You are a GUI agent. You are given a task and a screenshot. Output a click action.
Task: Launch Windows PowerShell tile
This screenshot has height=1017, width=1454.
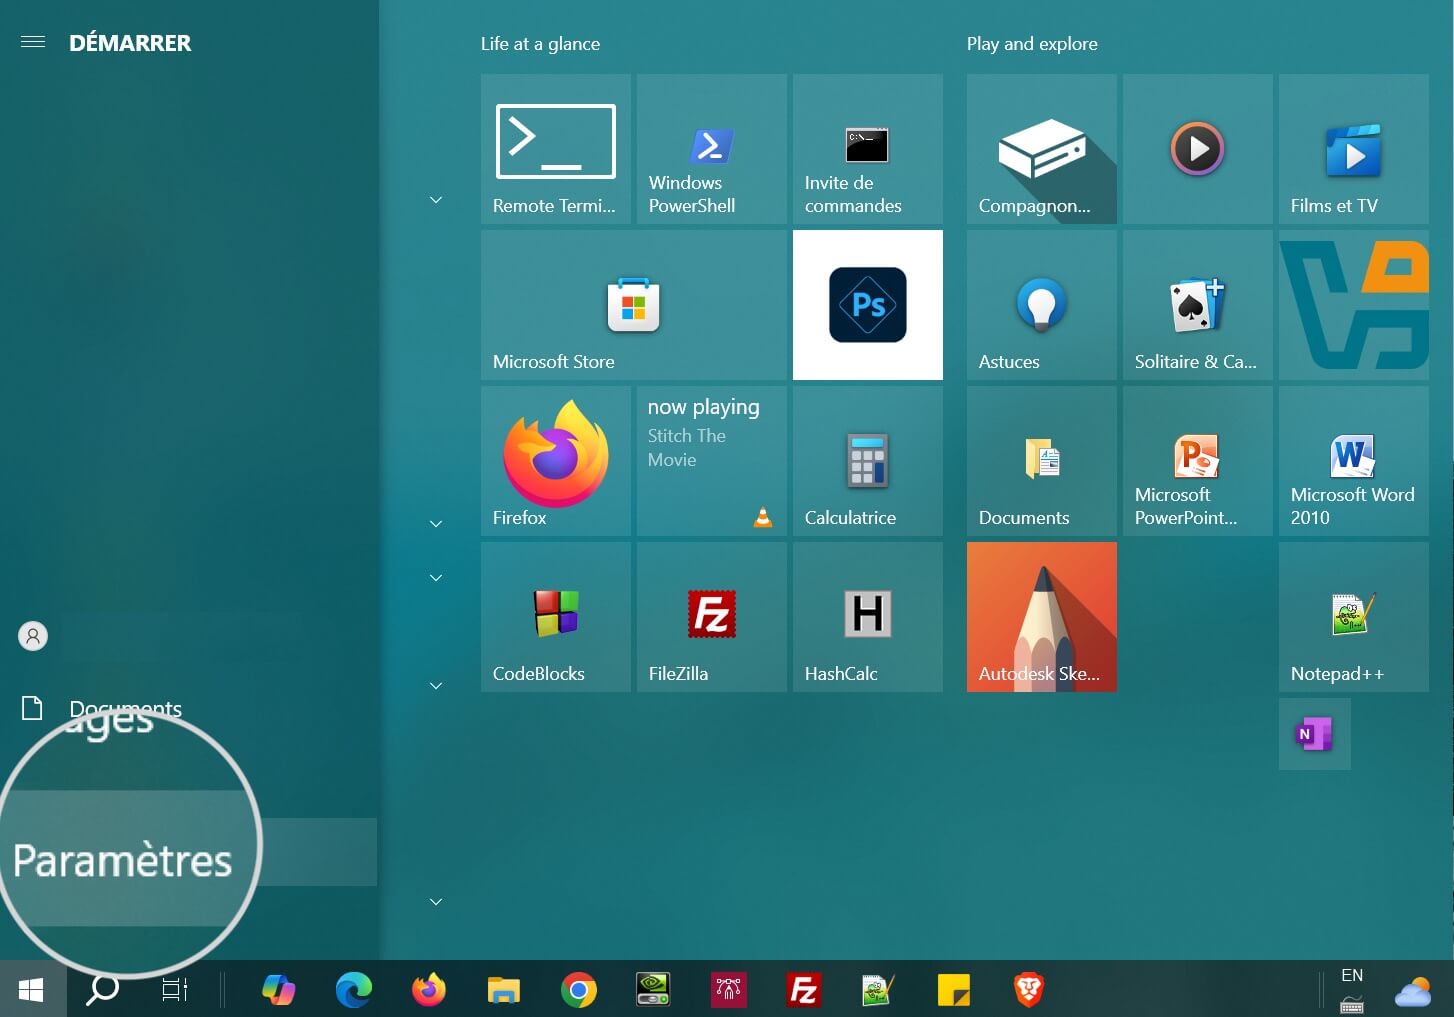pos(712,149)
